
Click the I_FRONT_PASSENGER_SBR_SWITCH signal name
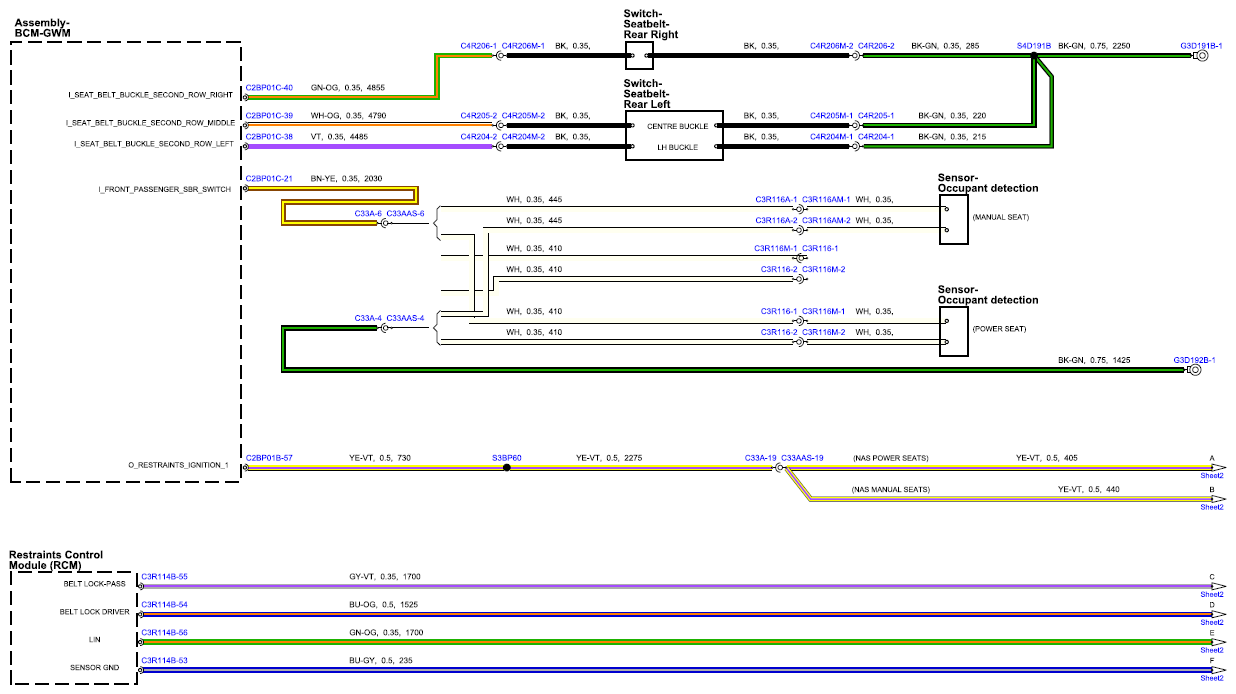(165, 188)
